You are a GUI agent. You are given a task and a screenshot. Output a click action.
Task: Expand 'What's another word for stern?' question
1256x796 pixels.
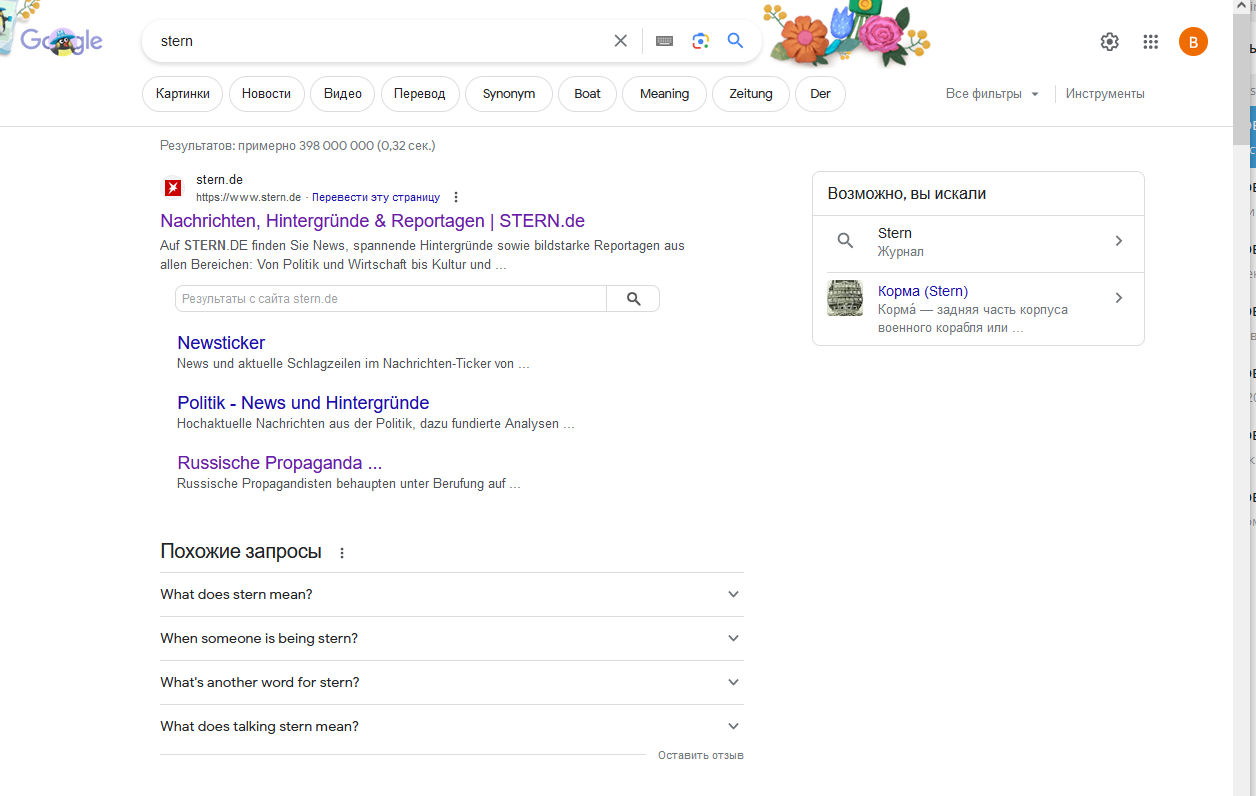[x=733, y=682]
